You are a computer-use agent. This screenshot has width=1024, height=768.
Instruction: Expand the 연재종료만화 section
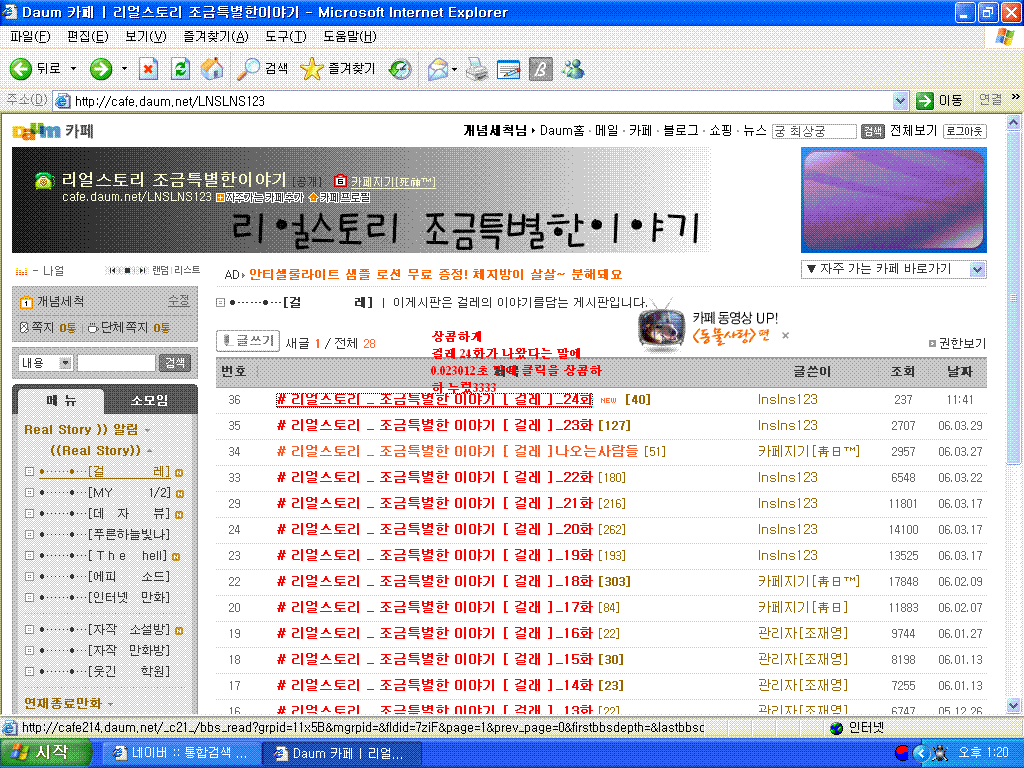(69, 703)
